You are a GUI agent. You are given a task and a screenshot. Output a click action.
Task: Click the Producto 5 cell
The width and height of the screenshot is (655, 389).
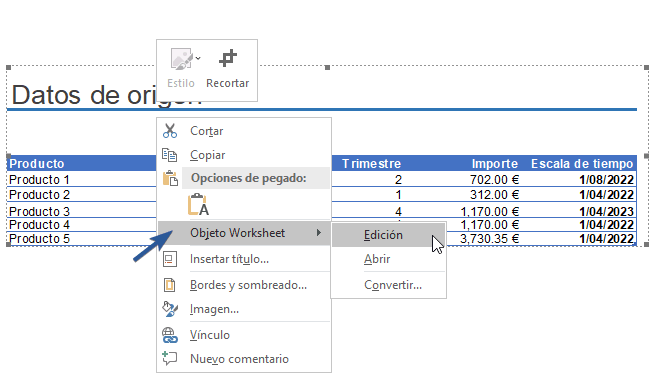[39, 239]
